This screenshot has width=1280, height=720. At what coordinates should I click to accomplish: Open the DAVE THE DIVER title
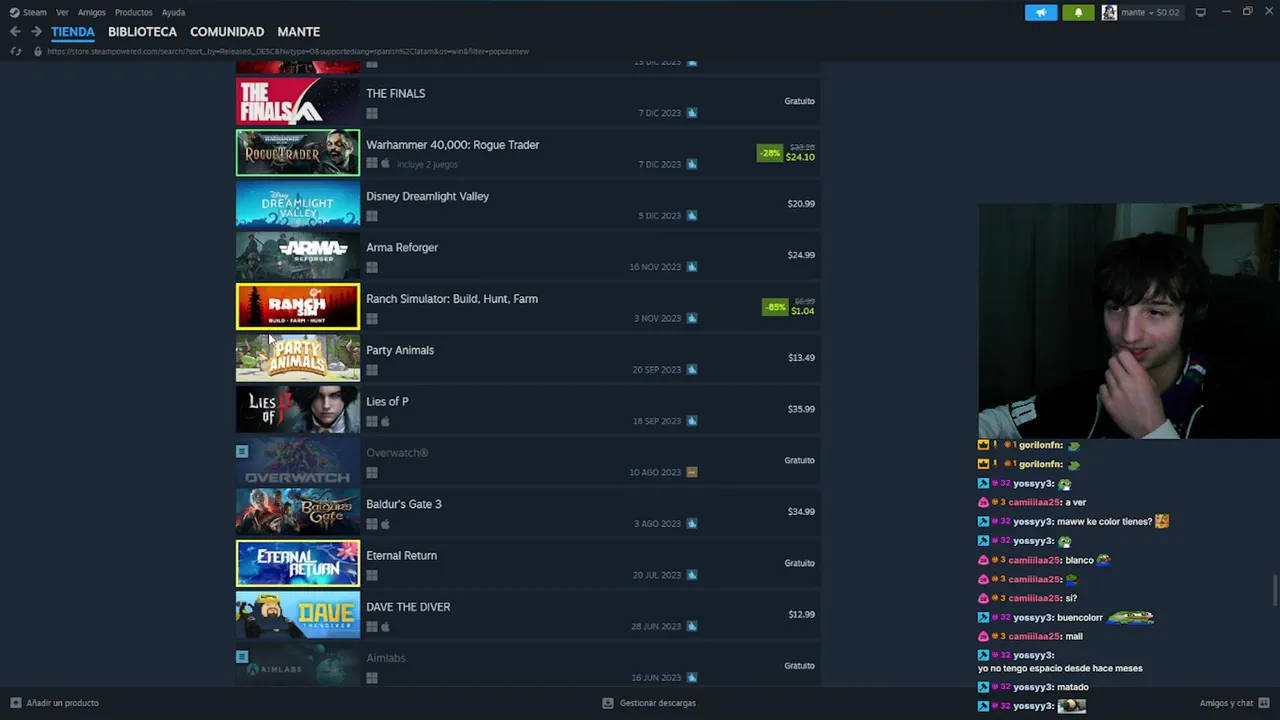point(408,607)
